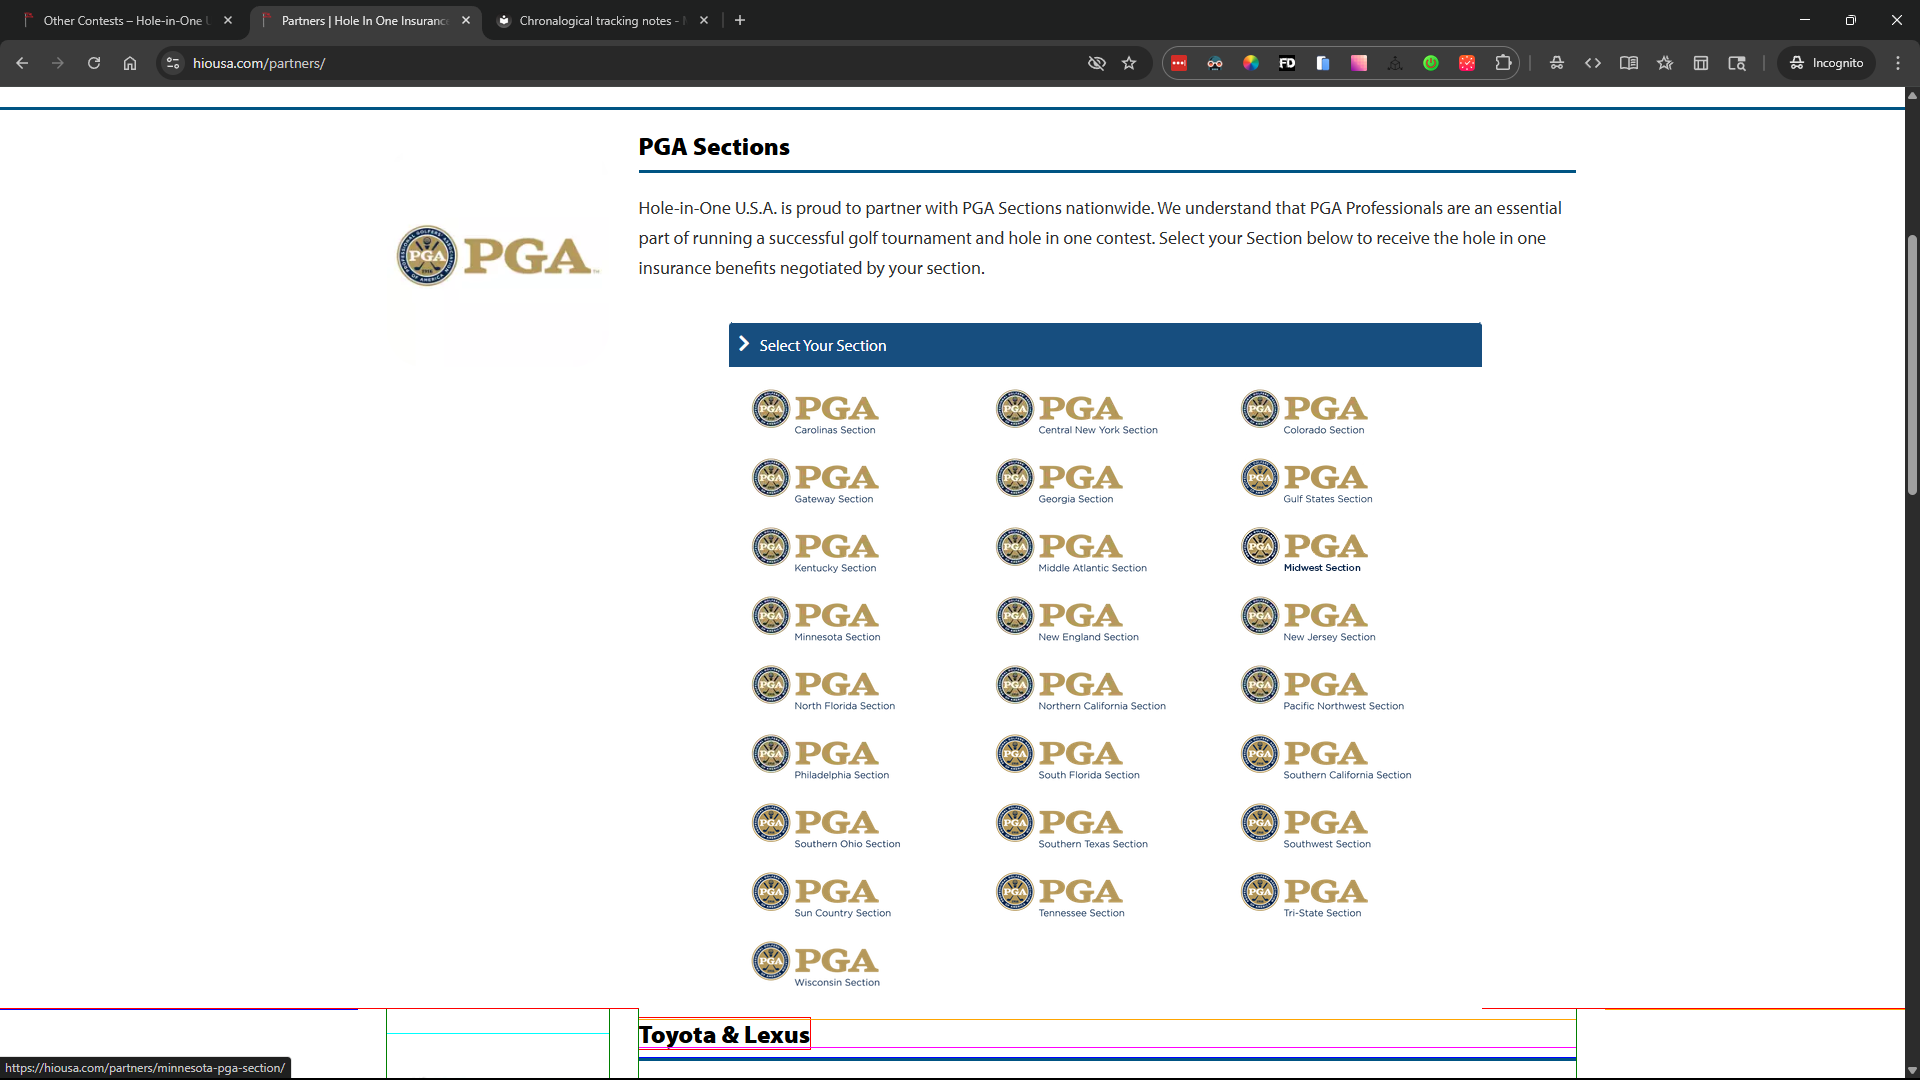Bookmark this page with the star
Screen dimensions: 1920x1080
click(x=1129, y=63)
